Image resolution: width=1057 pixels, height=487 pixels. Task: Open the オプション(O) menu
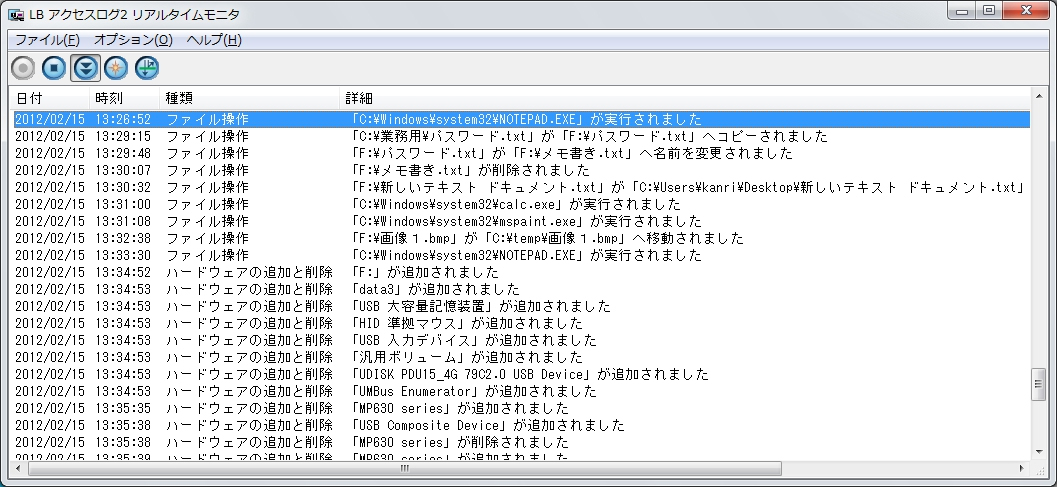click(133, 40)
